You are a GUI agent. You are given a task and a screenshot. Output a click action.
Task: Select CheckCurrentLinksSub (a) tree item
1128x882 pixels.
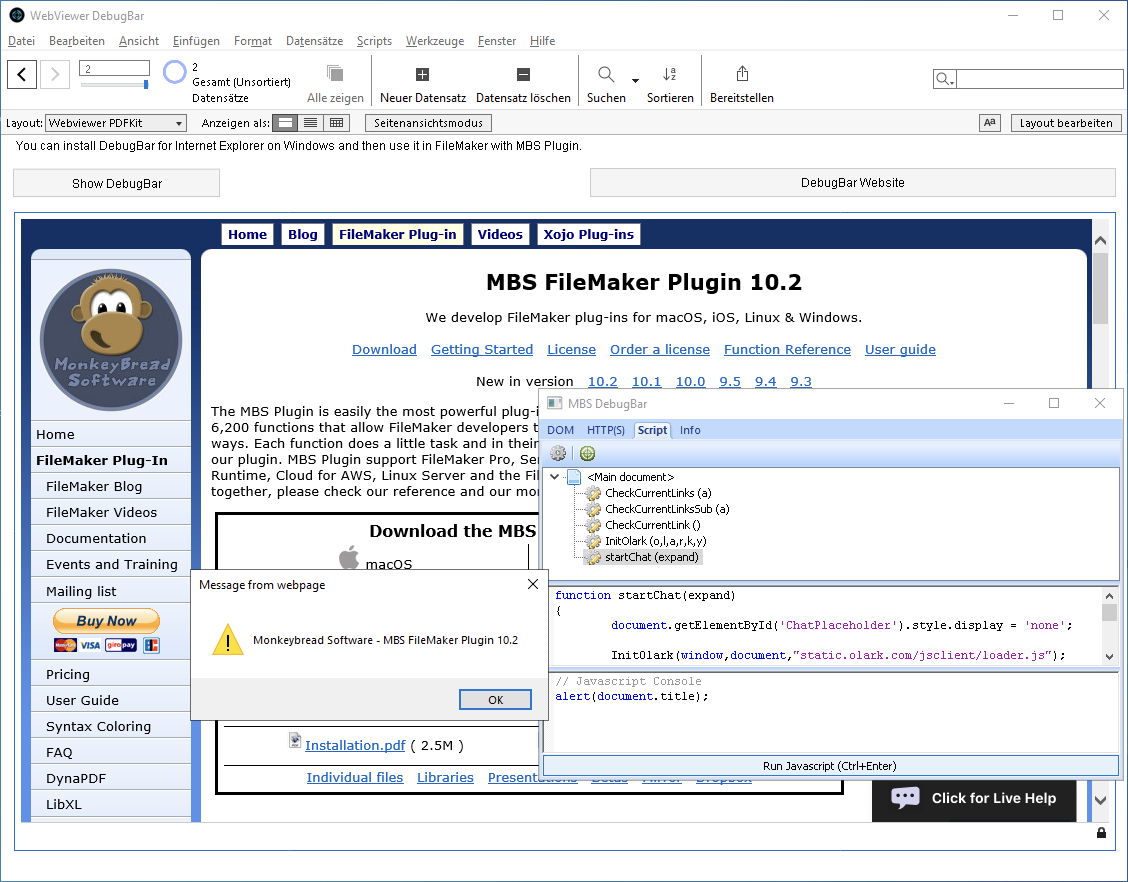tap(667, 509)
